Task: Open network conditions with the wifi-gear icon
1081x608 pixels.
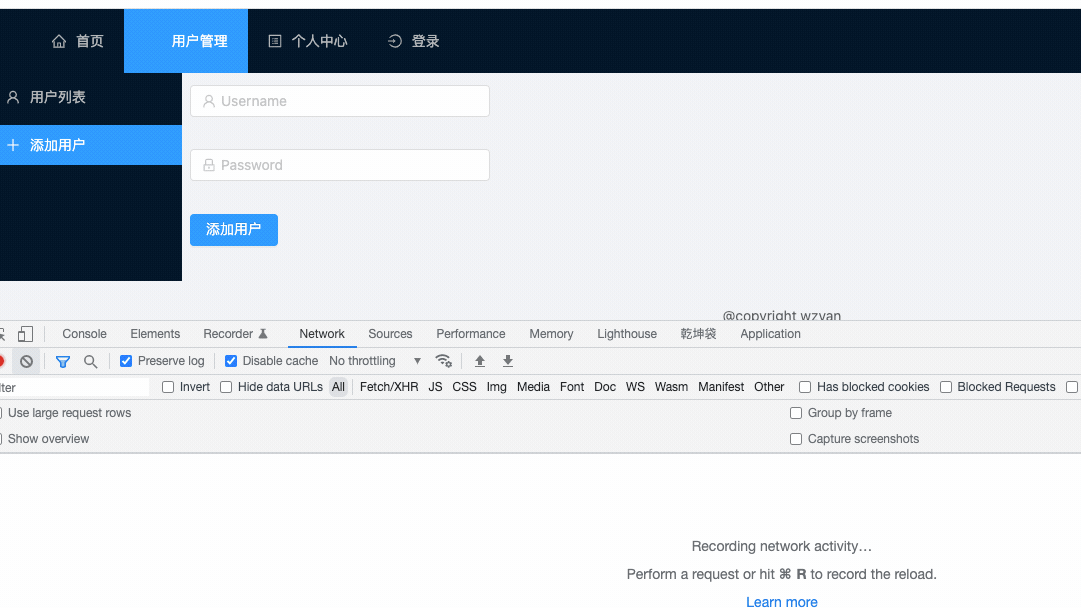Action: click(x=443, y=361)
